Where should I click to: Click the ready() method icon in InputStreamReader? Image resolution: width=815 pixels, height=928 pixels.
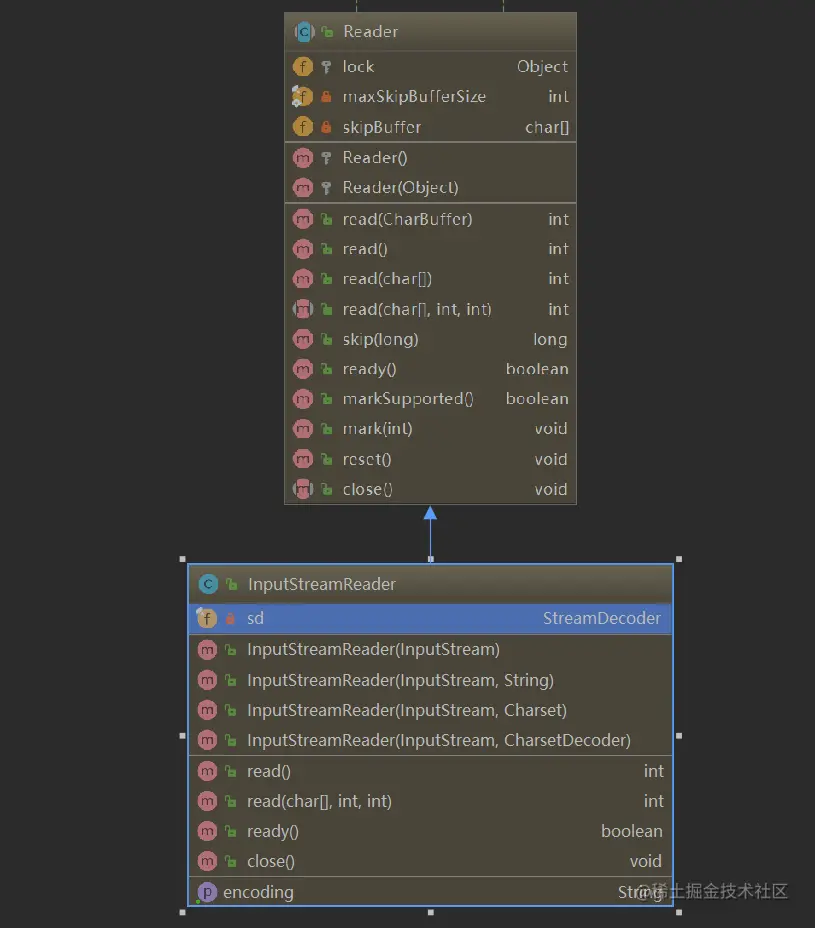207,831
